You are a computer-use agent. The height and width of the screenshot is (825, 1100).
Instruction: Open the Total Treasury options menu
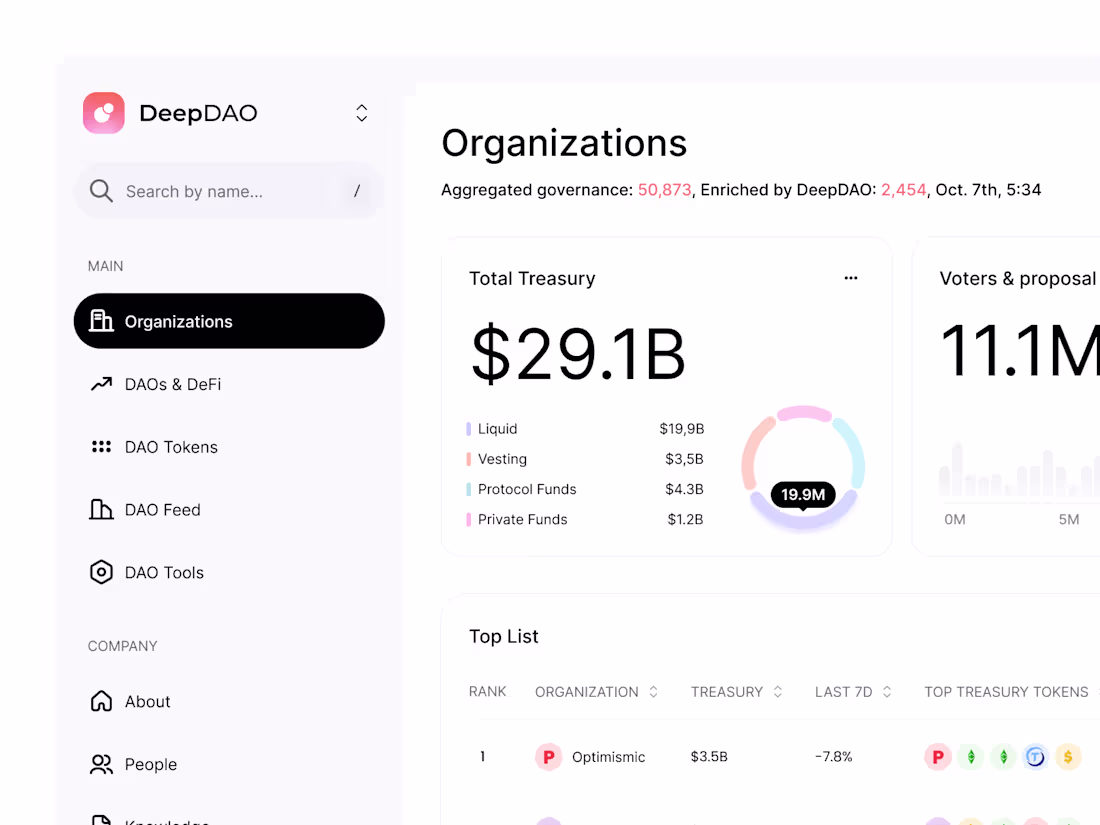click(x=851, y=278)
